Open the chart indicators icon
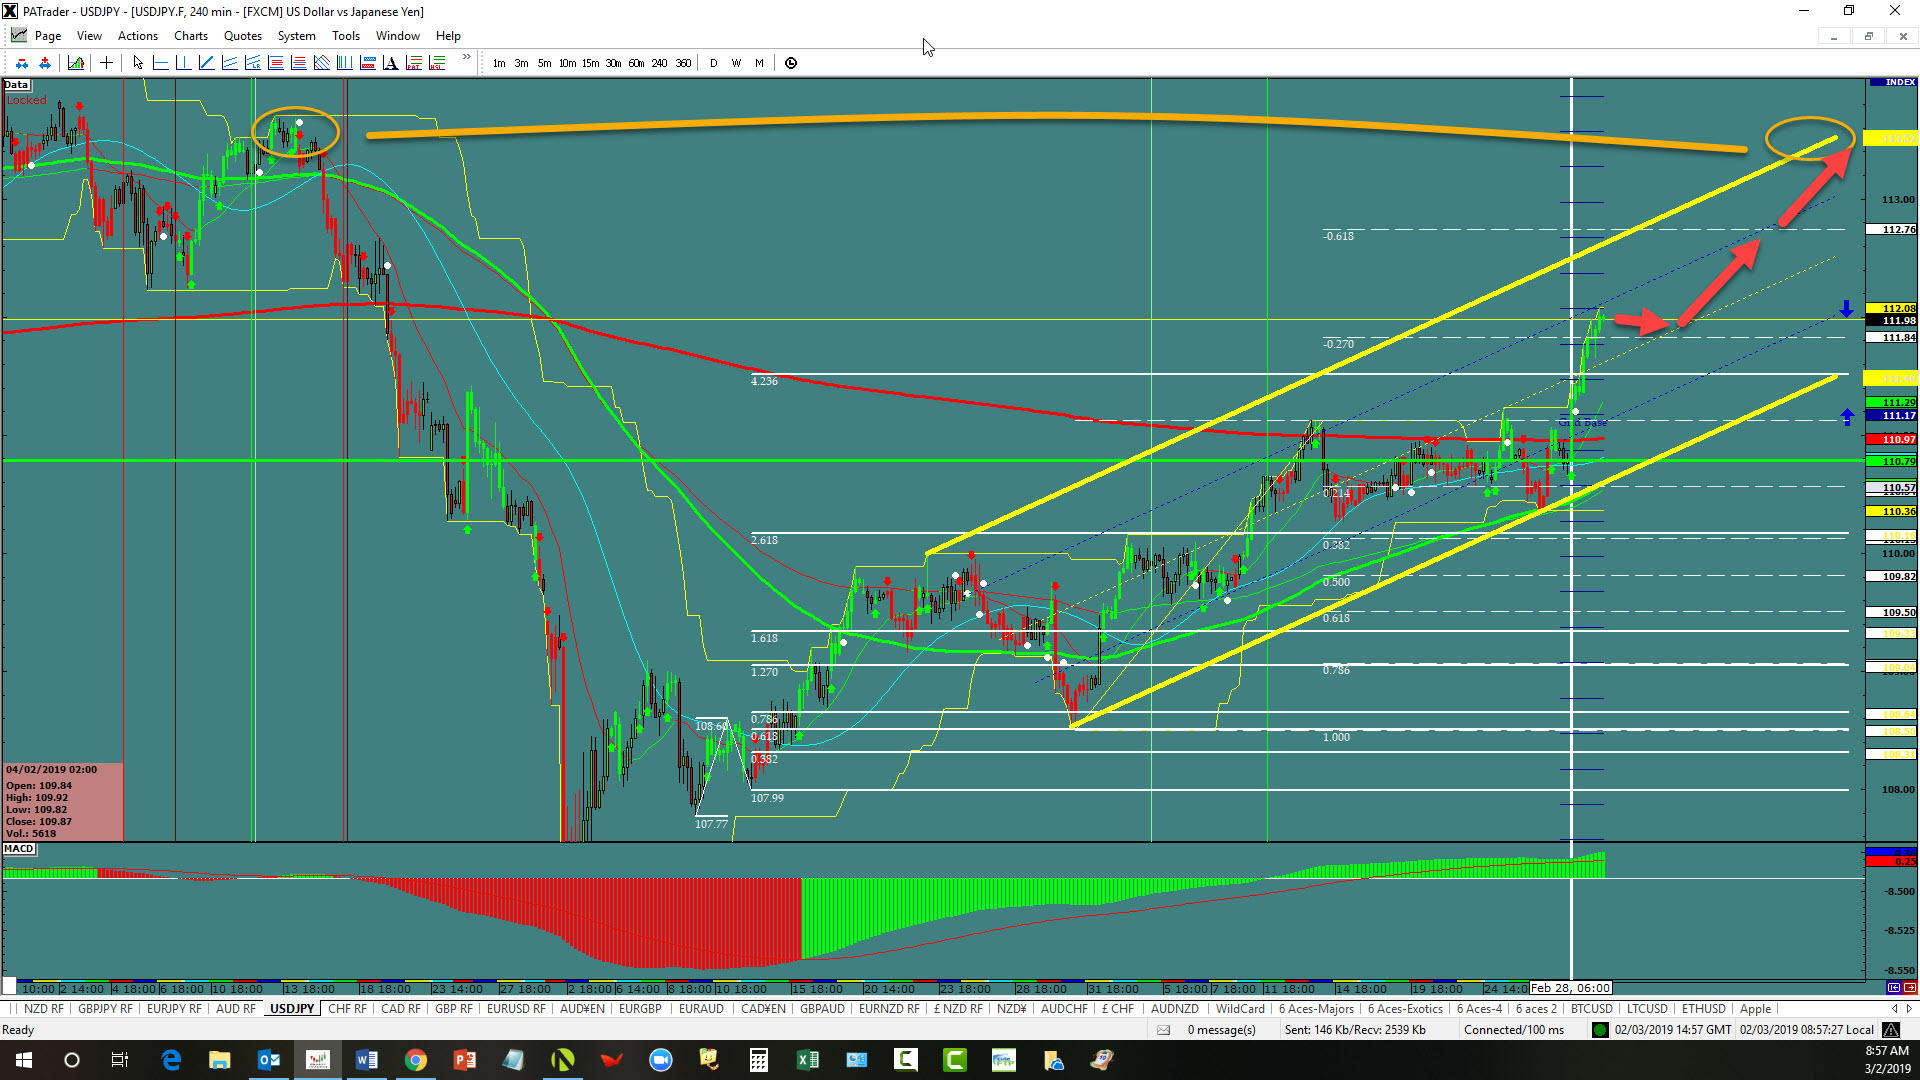 point(76,63)
